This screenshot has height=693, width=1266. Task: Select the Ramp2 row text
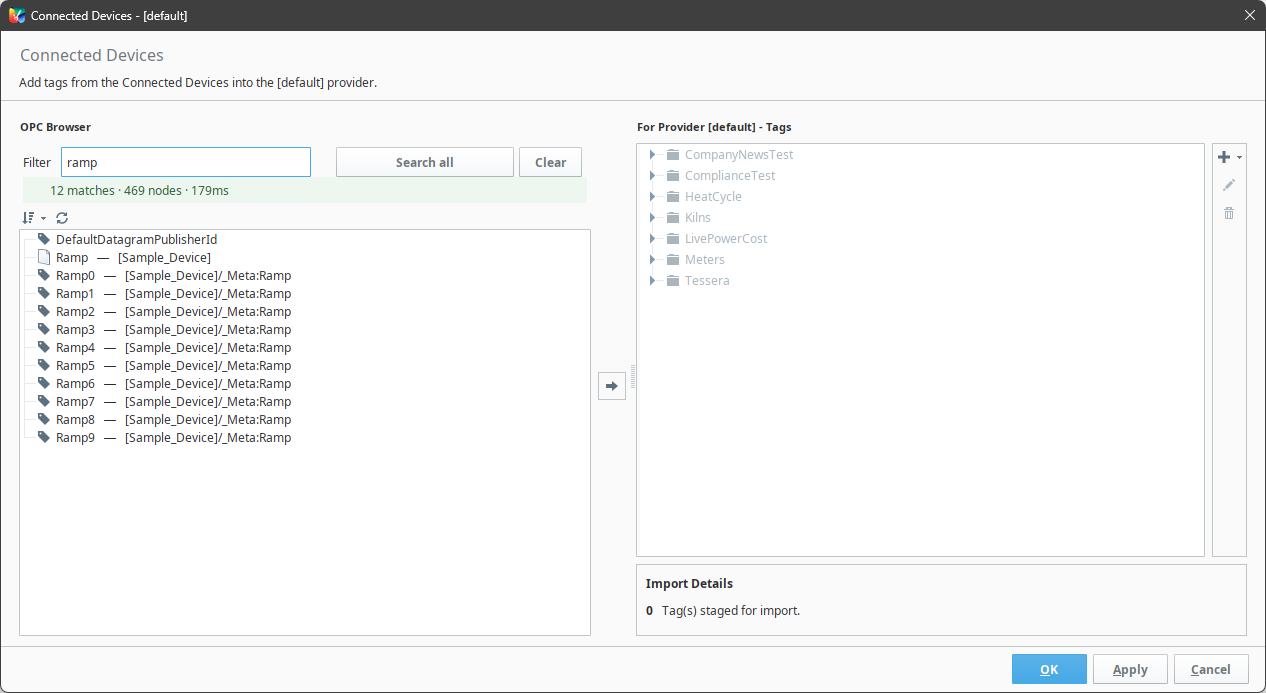coord(173,311)
